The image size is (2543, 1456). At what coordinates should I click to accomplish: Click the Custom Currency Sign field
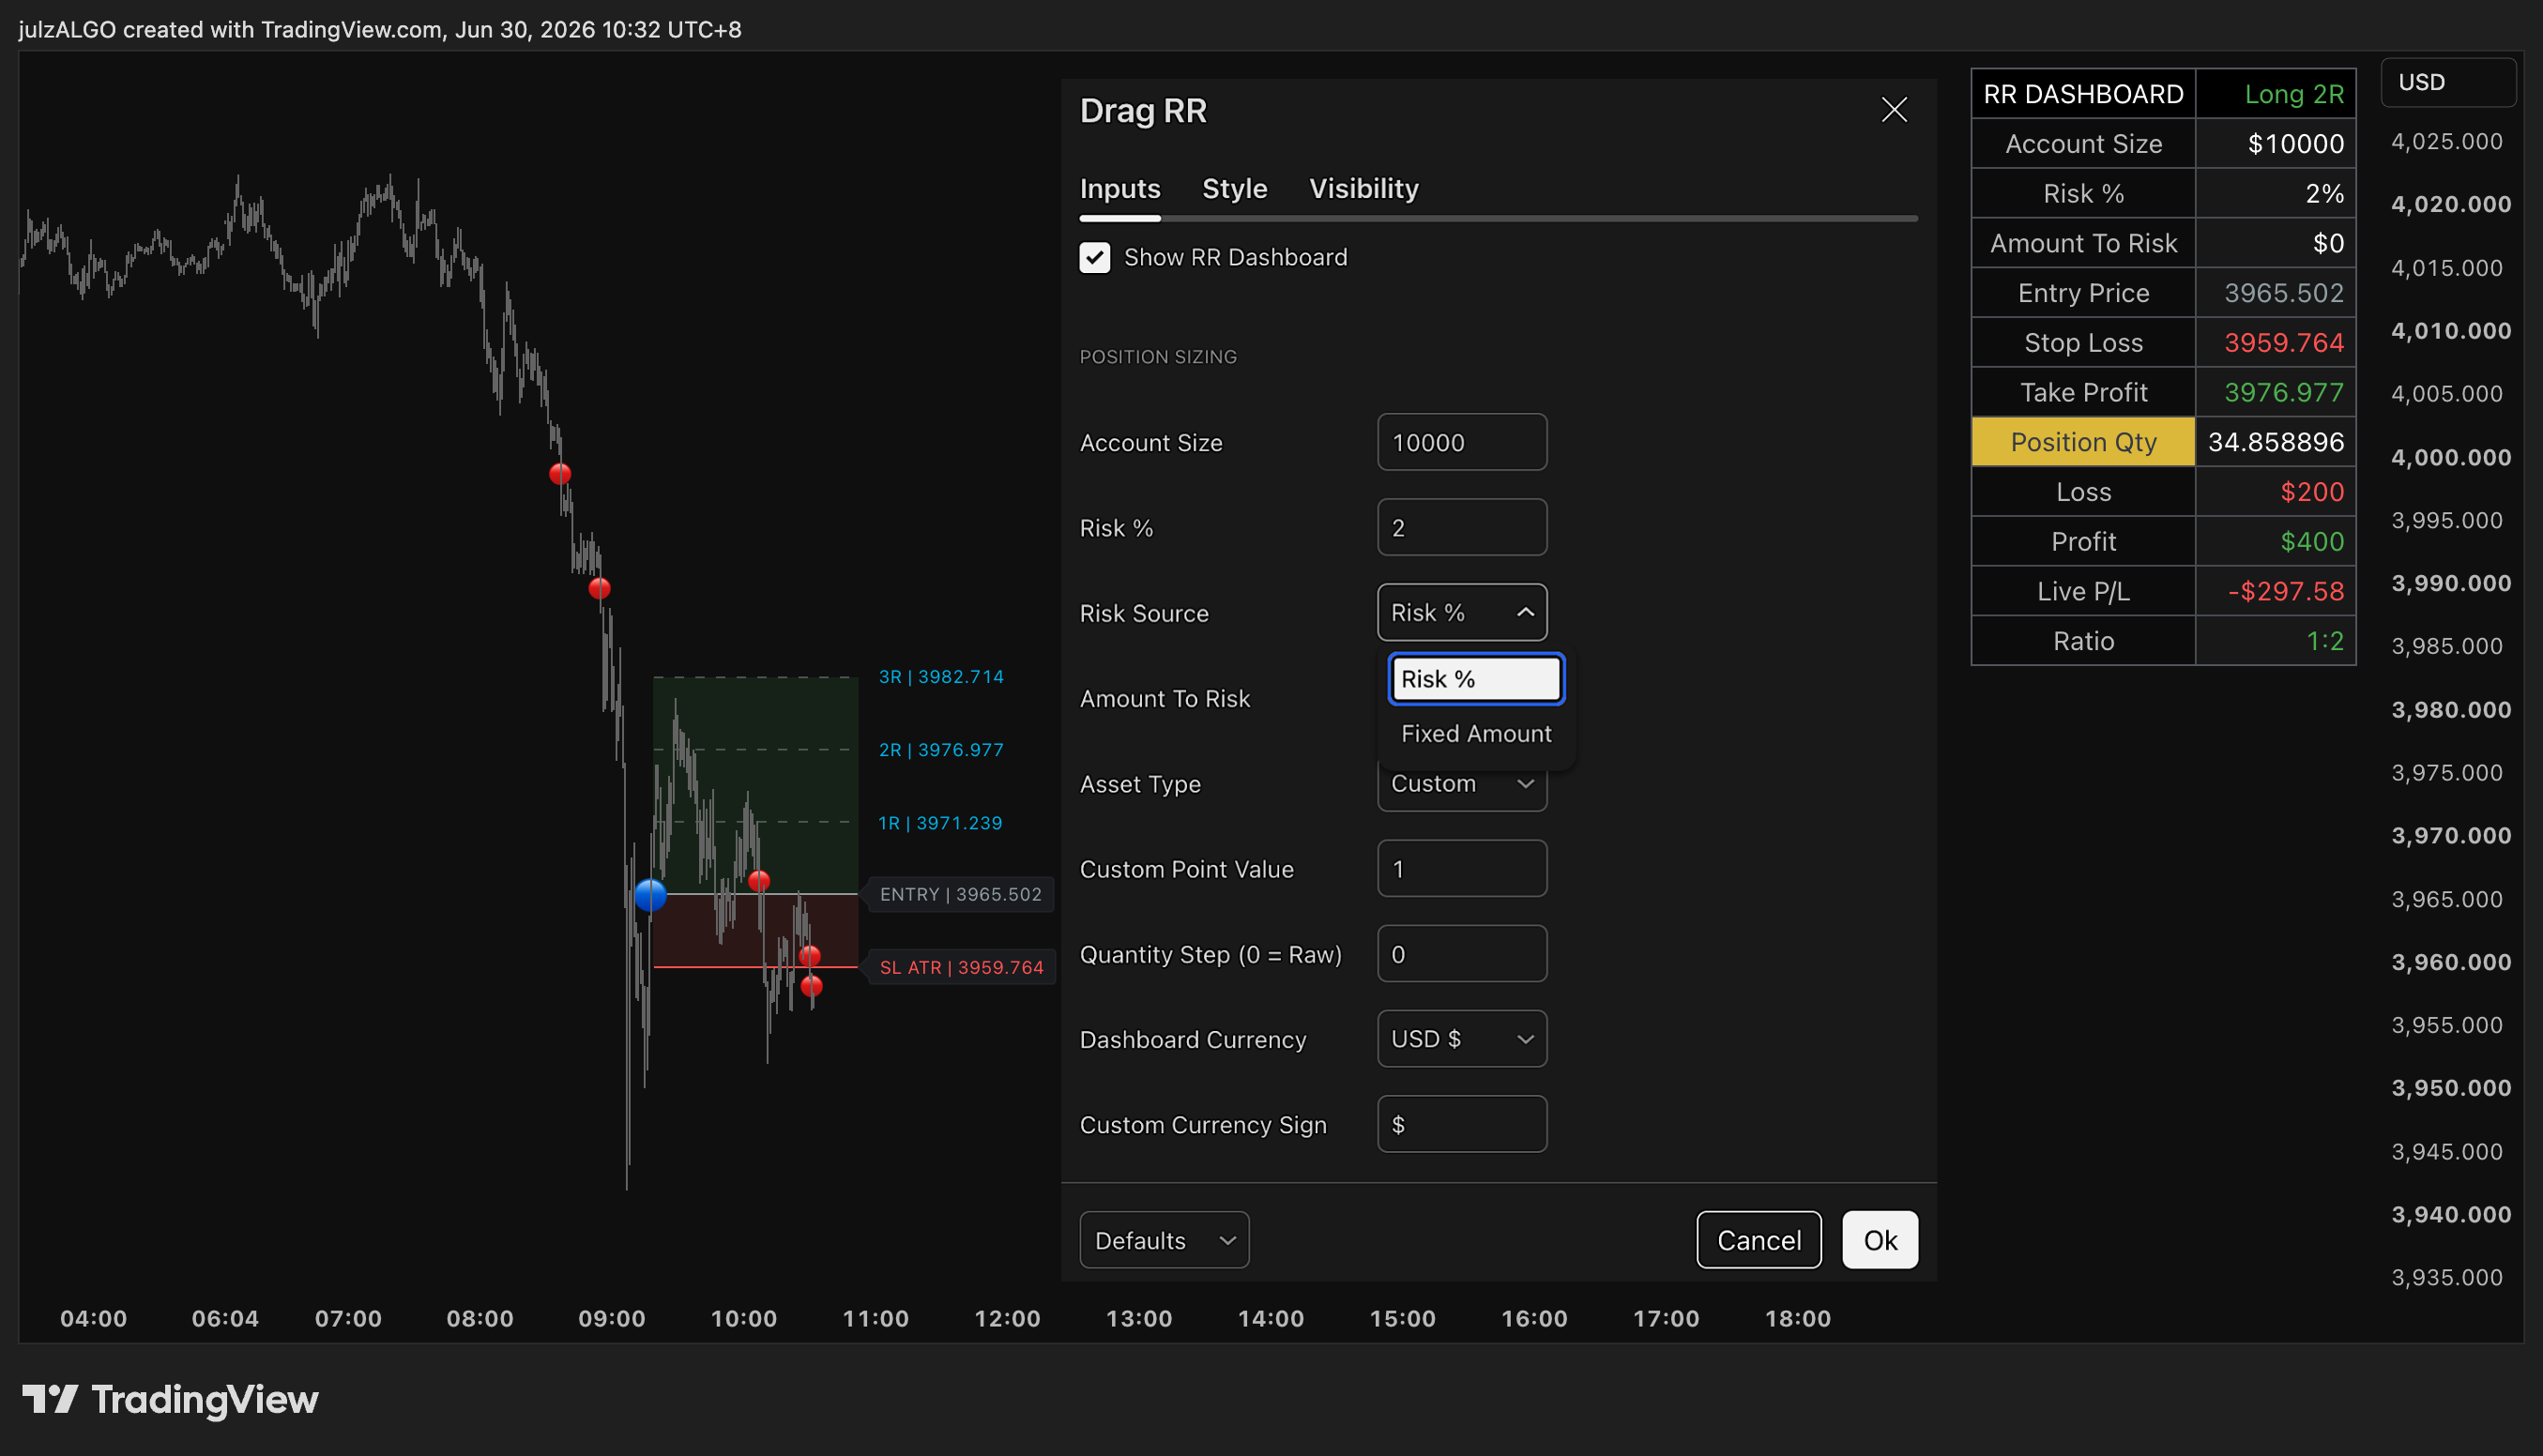1462,1124
